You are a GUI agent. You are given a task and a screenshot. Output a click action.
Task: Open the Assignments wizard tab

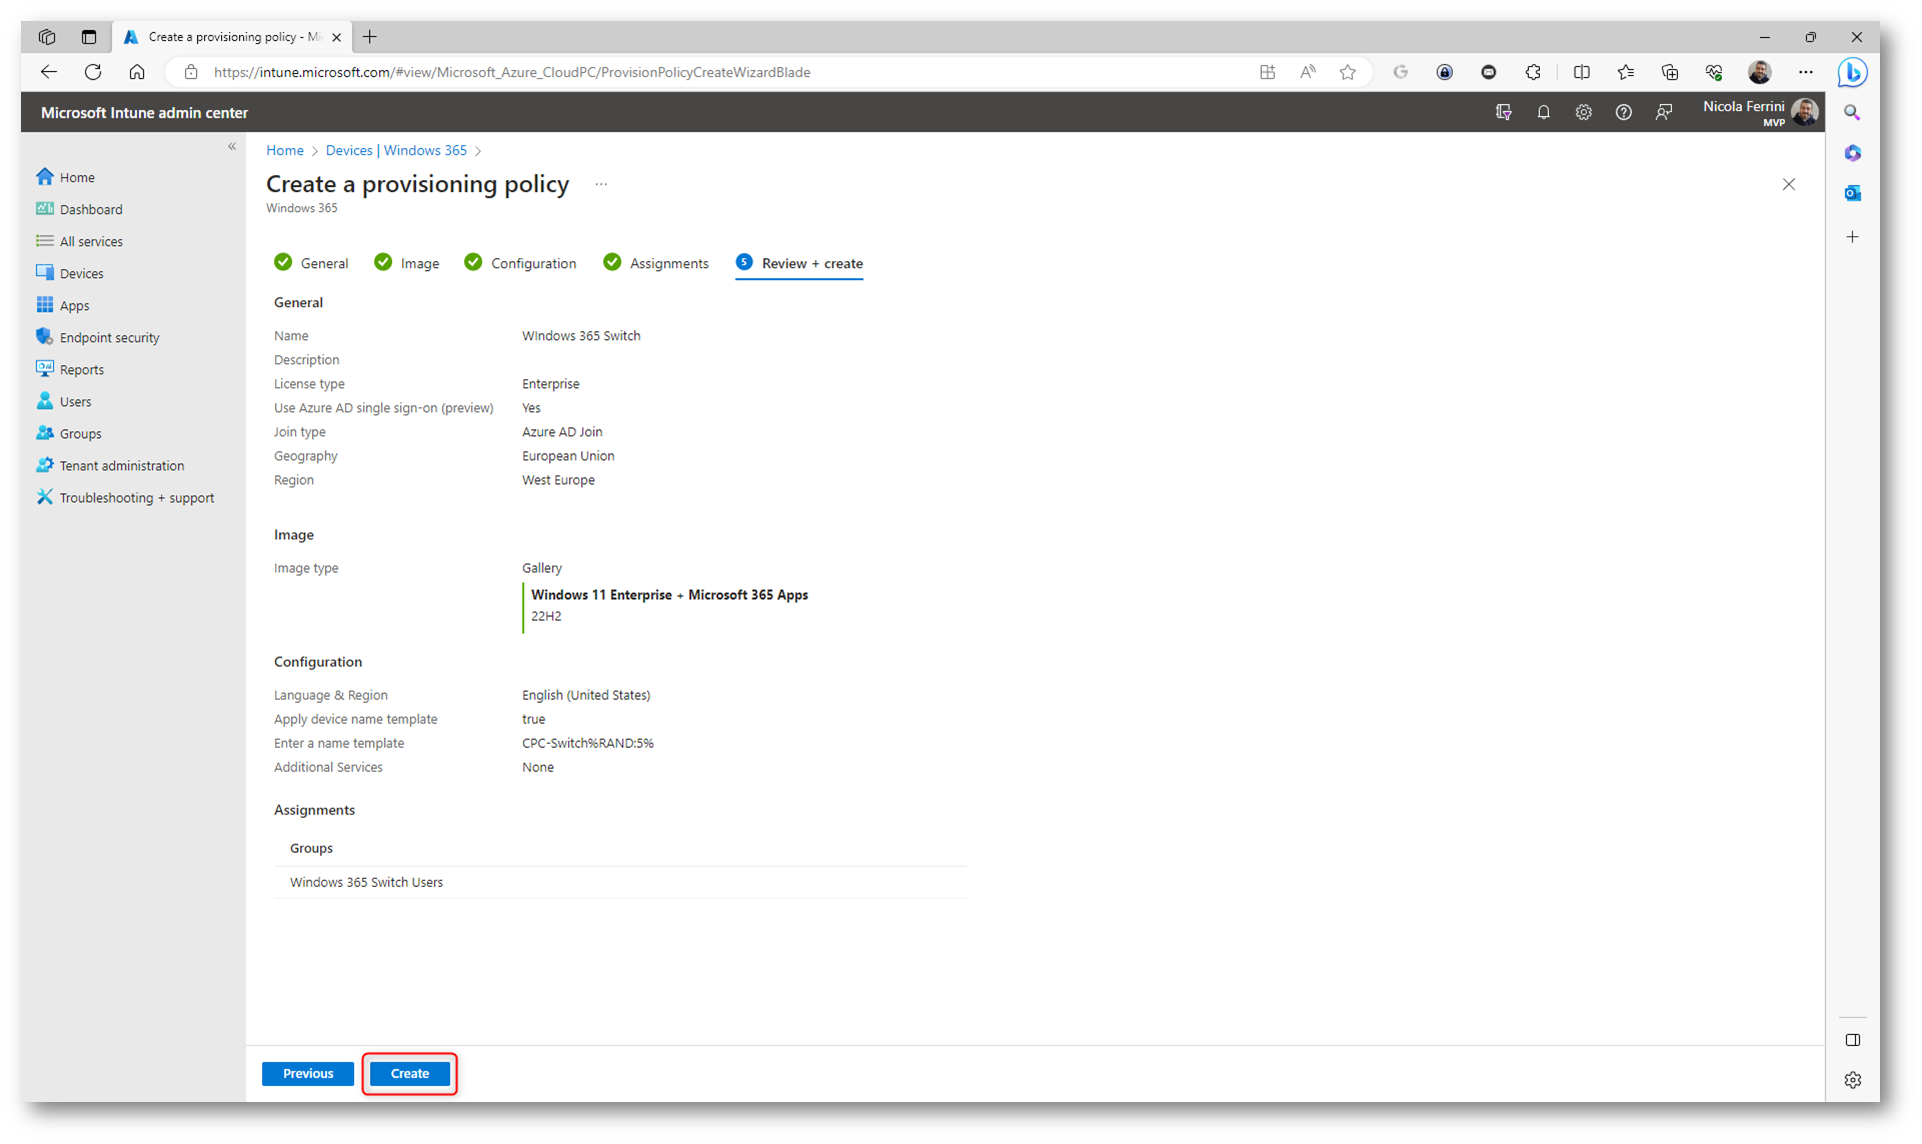coord(656,263)
